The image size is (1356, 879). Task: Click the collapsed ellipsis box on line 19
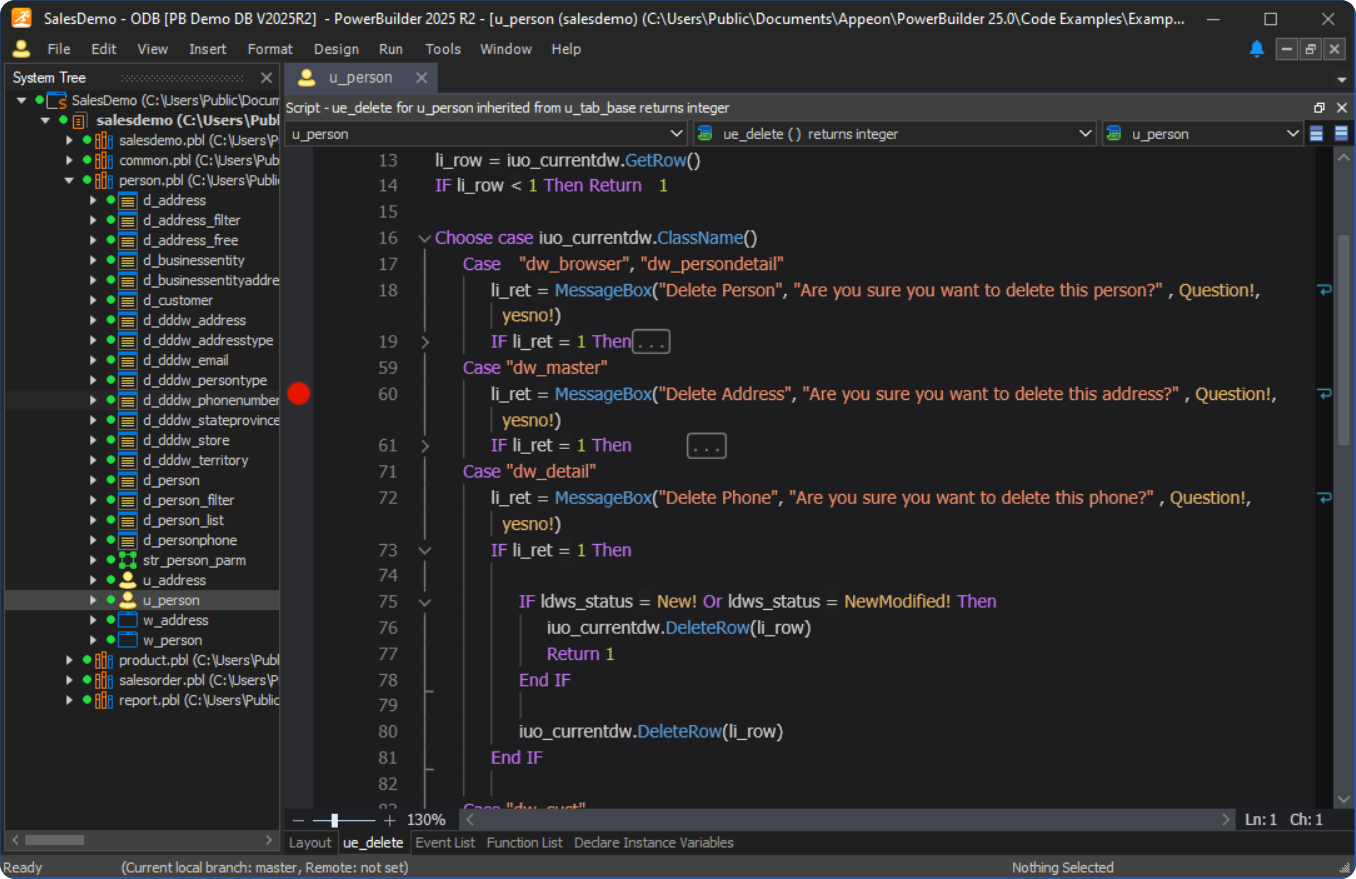tap(651, 342)
